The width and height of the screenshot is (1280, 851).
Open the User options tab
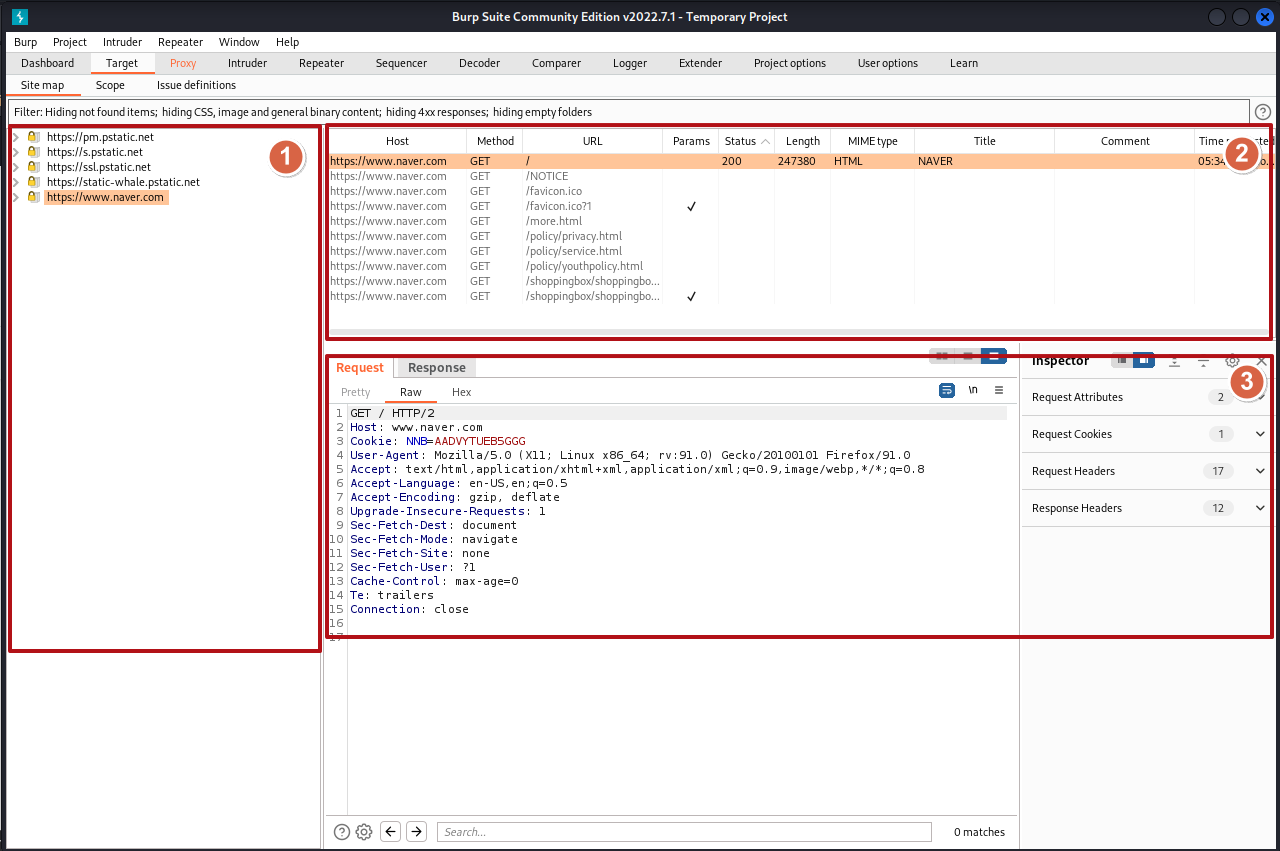pyautogui.click(x=888, y=63)
